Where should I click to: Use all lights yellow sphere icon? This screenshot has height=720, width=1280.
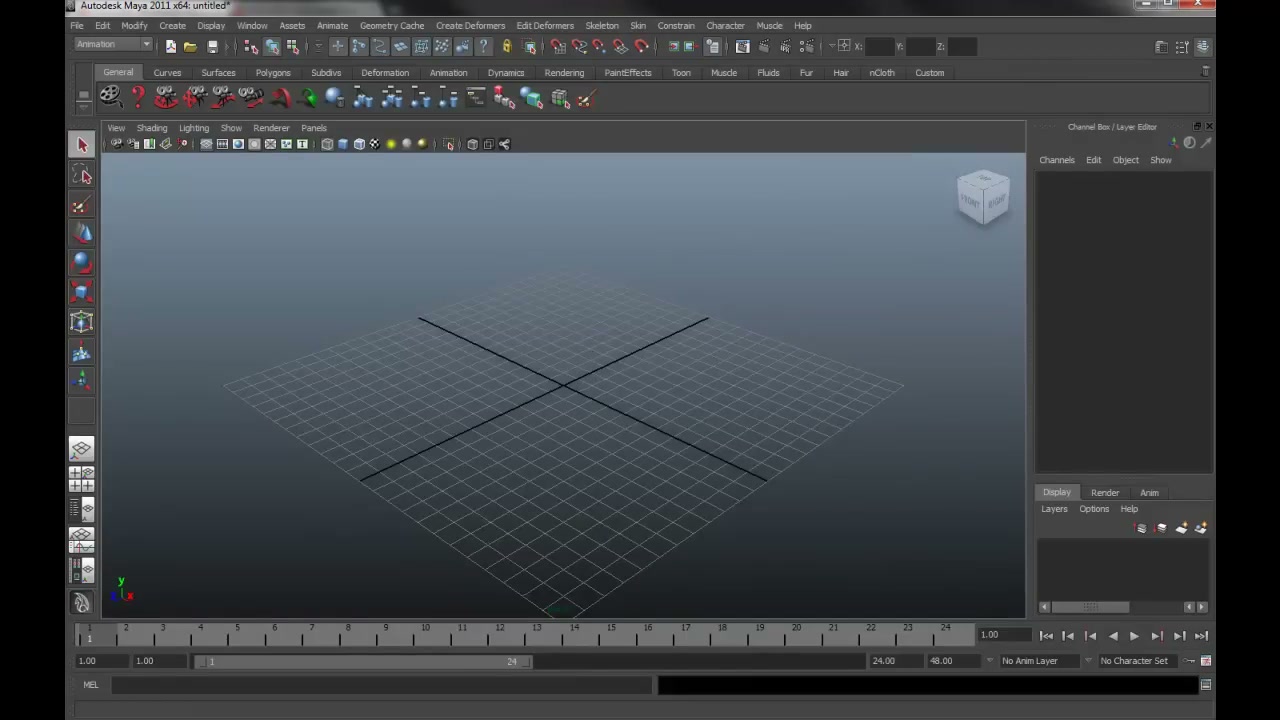(391, 144)
